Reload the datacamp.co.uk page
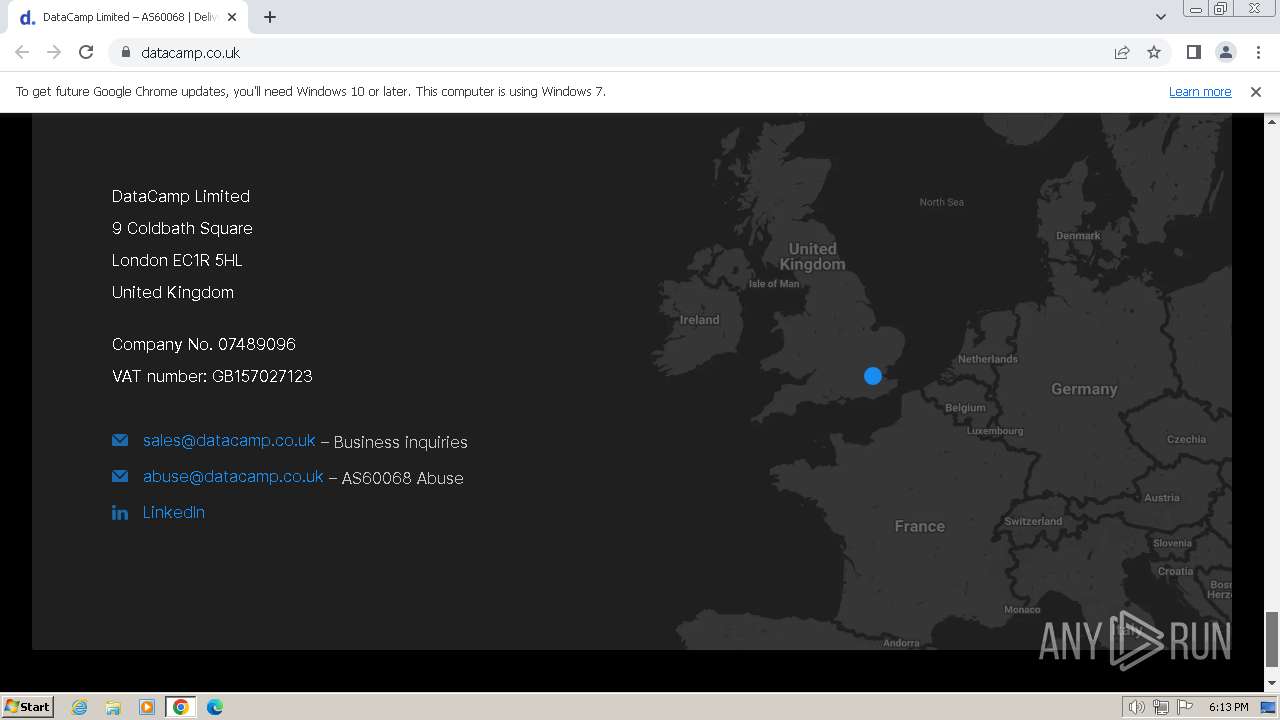Viewport: 1280px width, 720px height. (86, 52)
